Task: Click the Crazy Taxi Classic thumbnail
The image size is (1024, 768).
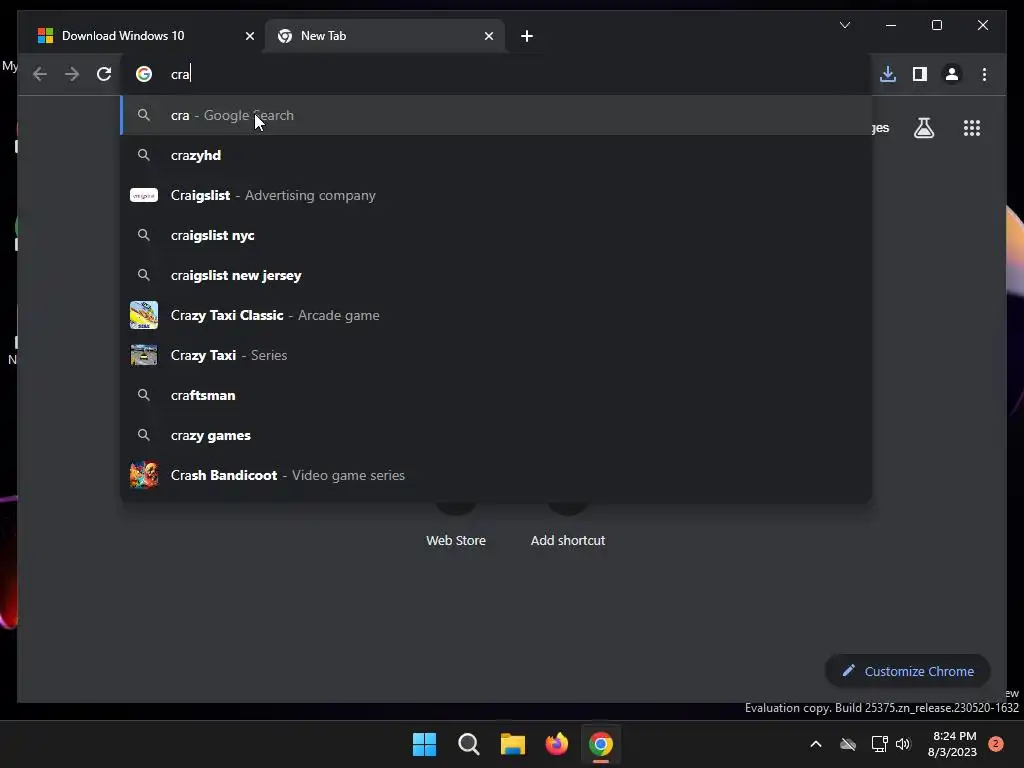Action: [x=144, y=315]
